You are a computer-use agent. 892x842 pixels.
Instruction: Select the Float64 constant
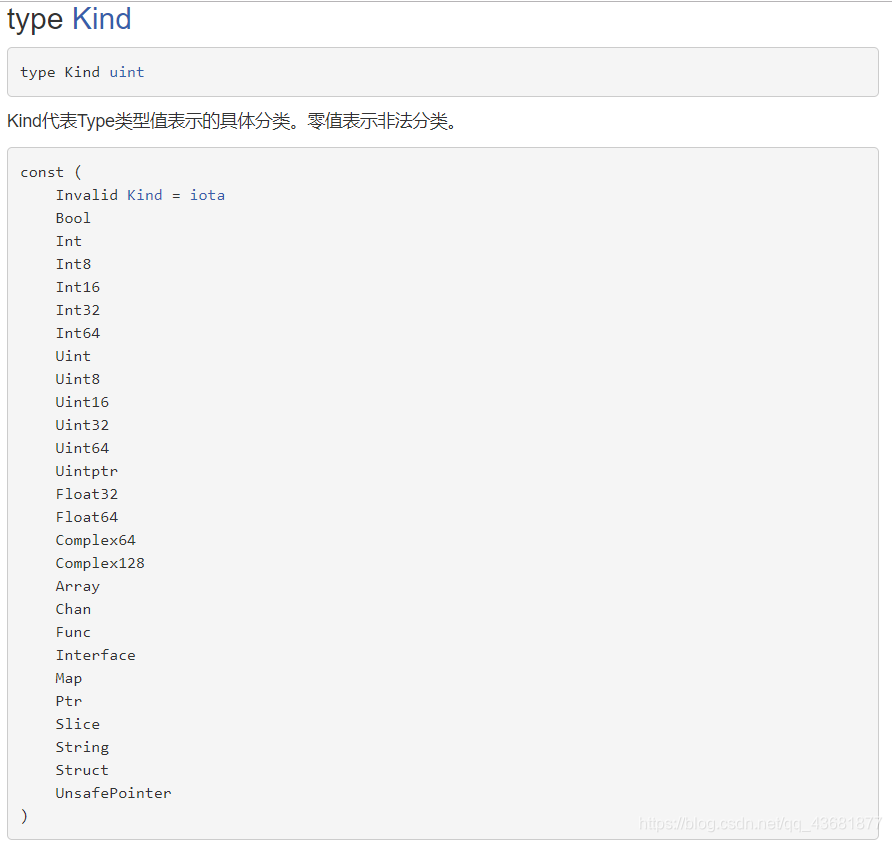86,517
